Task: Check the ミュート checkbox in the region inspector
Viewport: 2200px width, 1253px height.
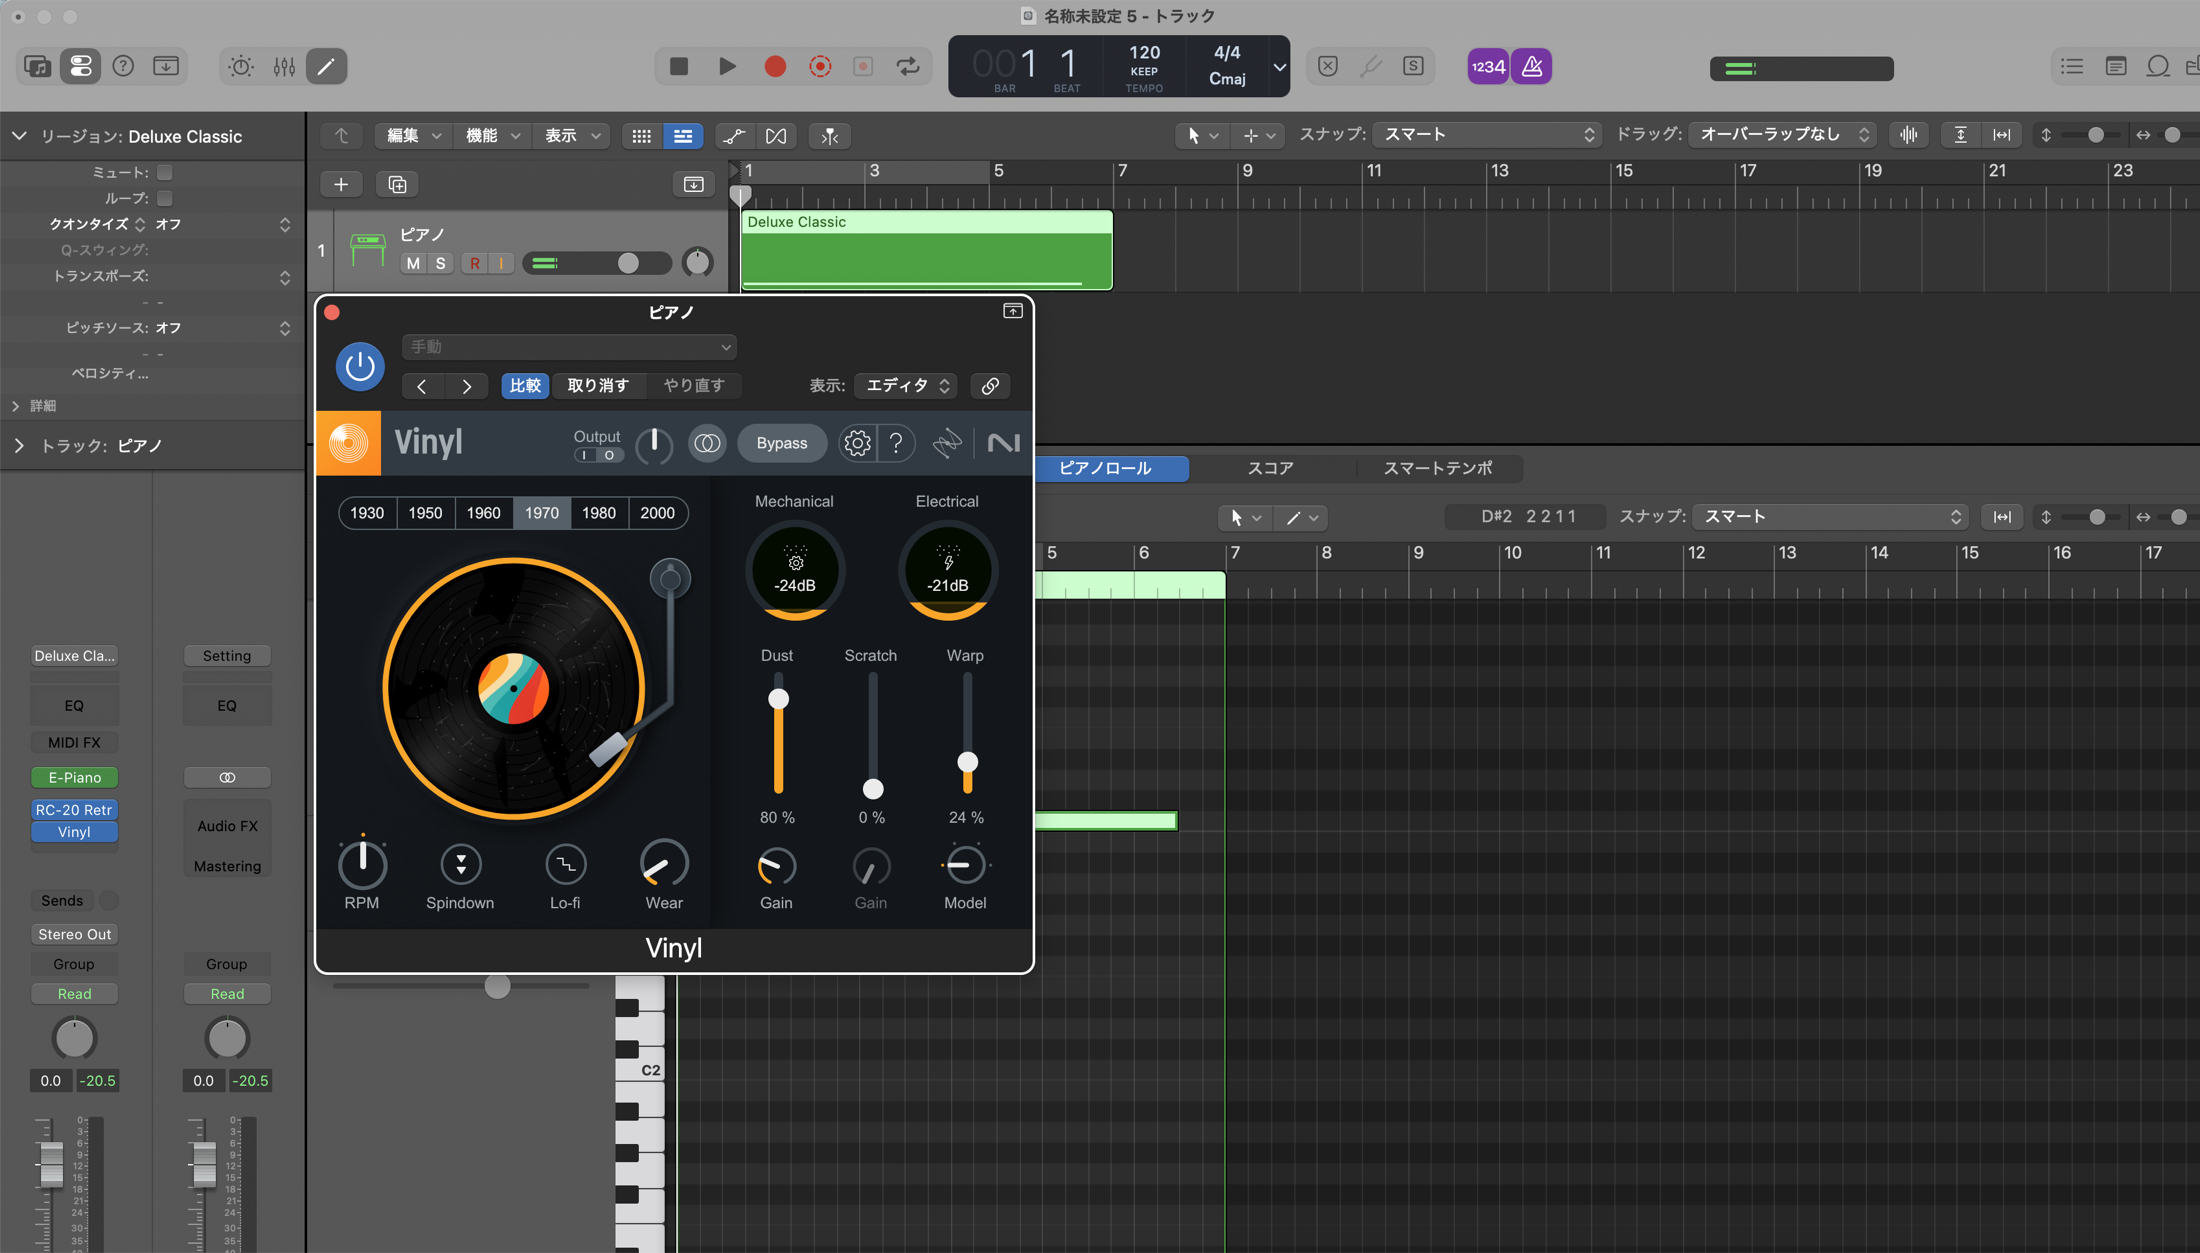Action: click(x=165, y=172)
